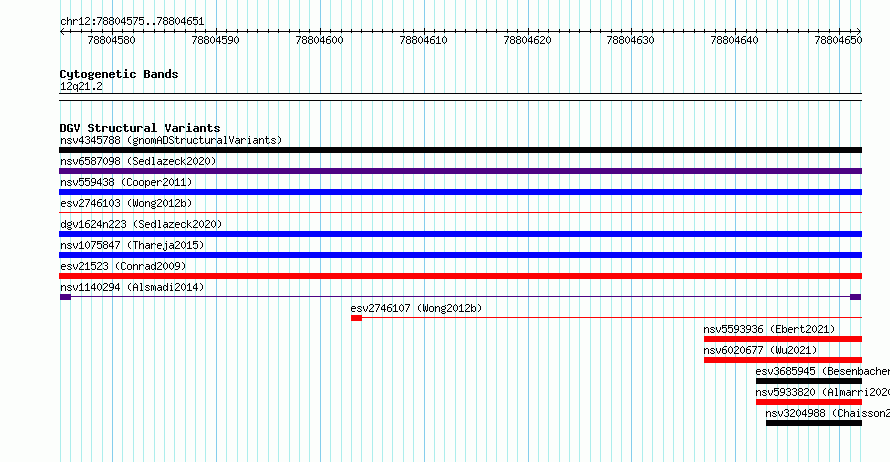Image resolution: width=890 pixels, height=462 pixels.
Task: Open the nsv5593936 (Ebert2021) label
Action: pyautogui.click(x=769, y=329)
